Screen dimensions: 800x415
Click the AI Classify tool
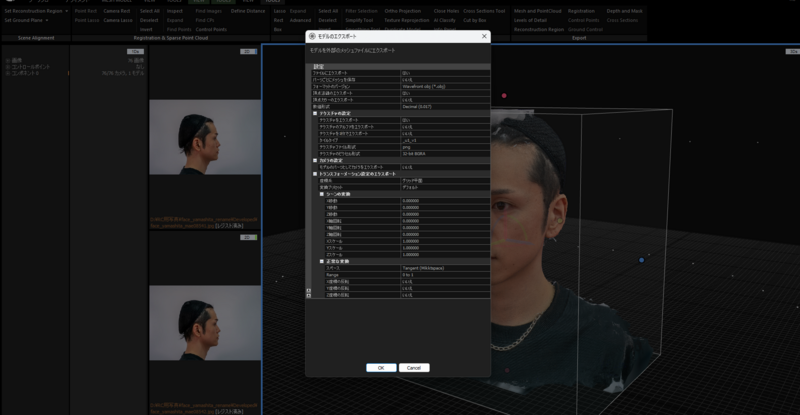click(444, 20)
